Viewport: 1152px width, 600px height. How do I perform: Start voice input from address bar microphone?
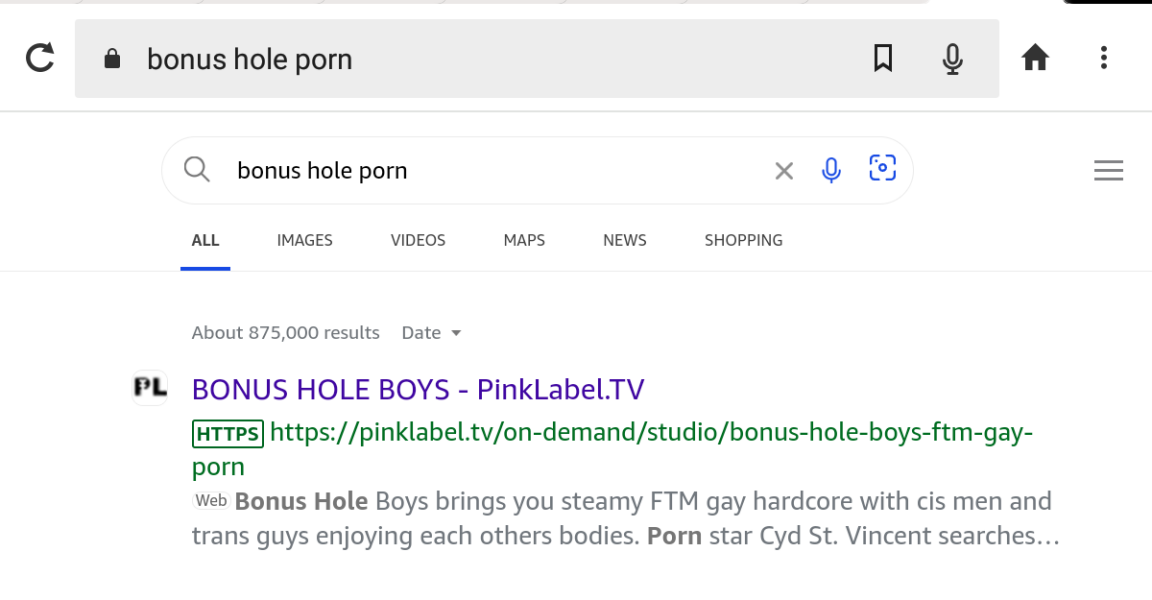(x=952, y=59)
